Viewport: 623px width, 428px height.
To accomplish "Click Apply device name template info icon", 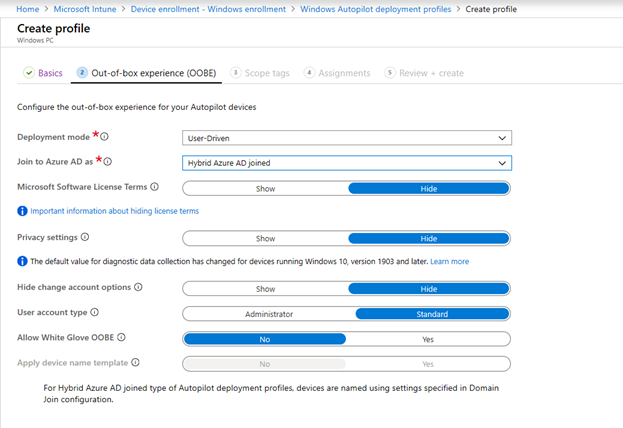I will [x=135, y=363].
